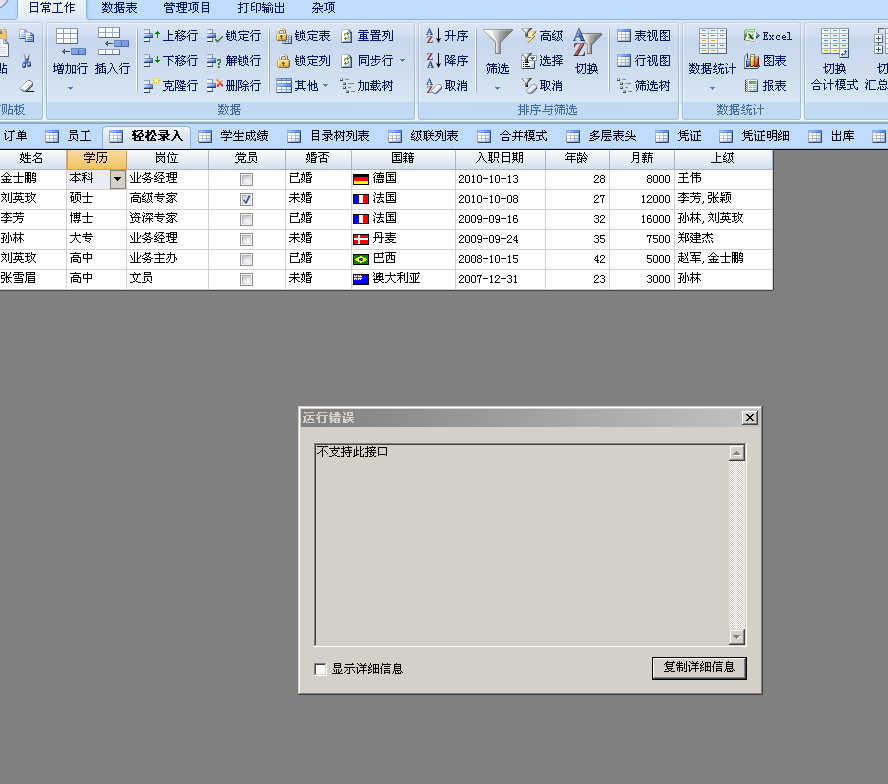Click the 克隆行 (clone row) icon
The width and height of the screenshot is (888, 784).
(x=151, y=86)
